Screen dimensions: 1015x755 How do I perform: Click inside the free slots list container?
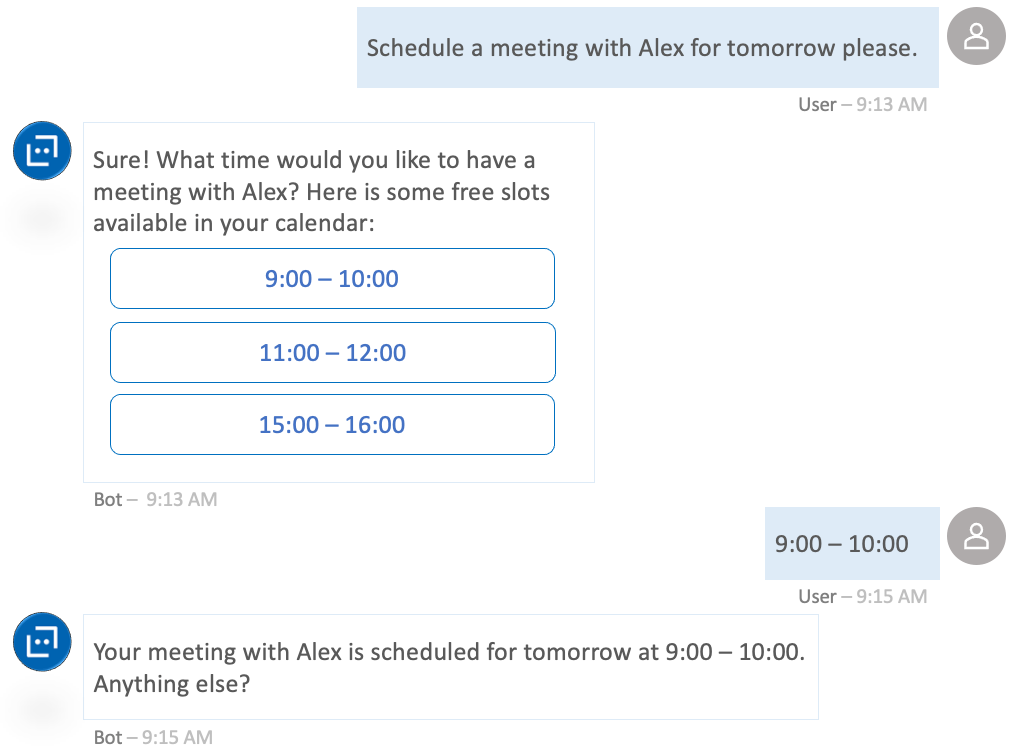click(332, 352)
